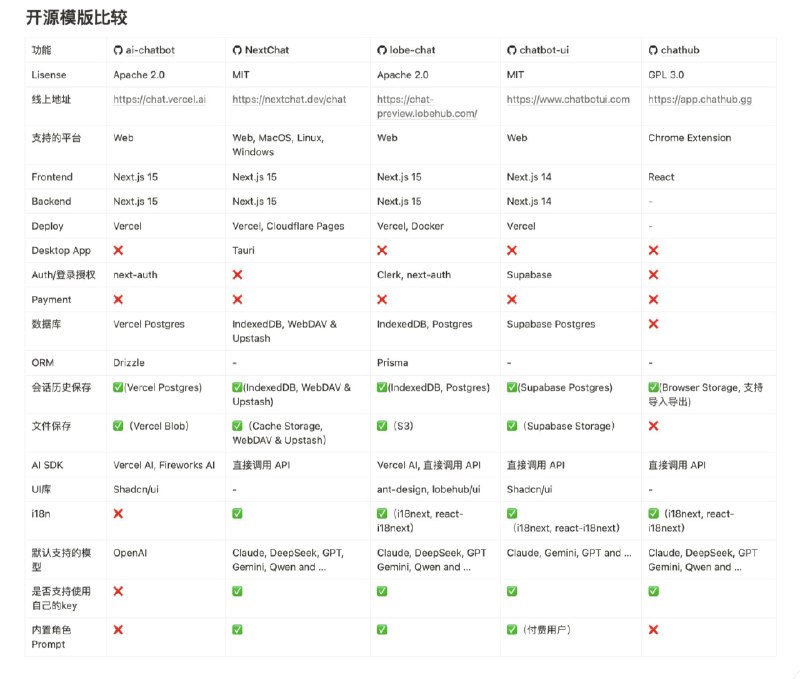This screenshot has height=679, width=800.
Task: Open the https://chat.vercel.ai link
Action: tap(159, 99)
